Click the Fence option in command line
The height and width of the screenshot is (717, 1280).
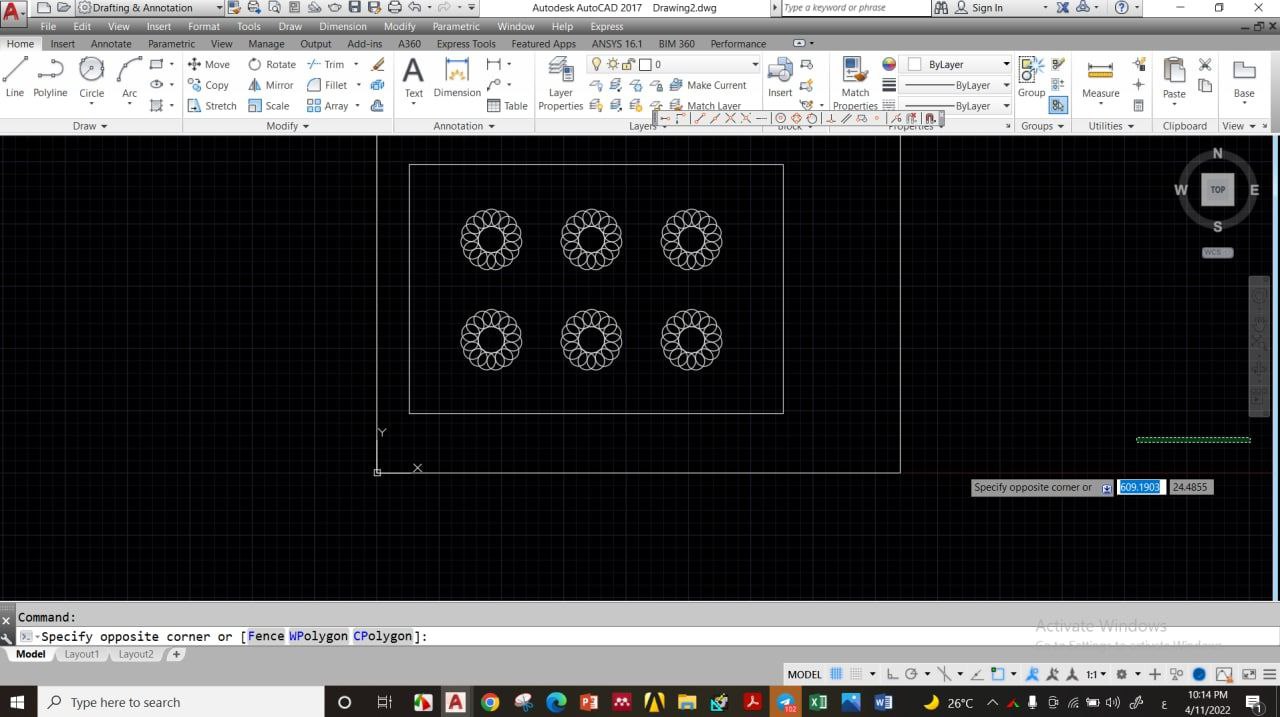[266, 636]
